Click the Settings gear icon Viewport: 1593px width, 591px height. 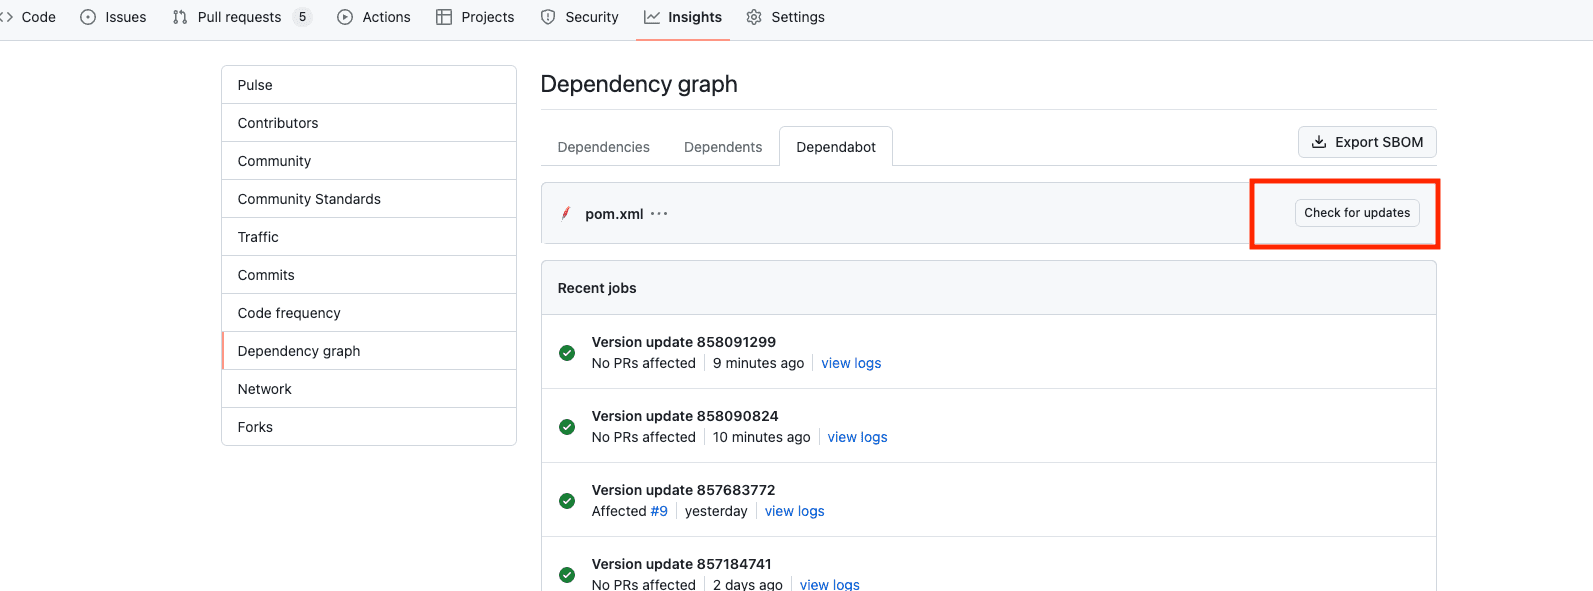click(754, 17)
